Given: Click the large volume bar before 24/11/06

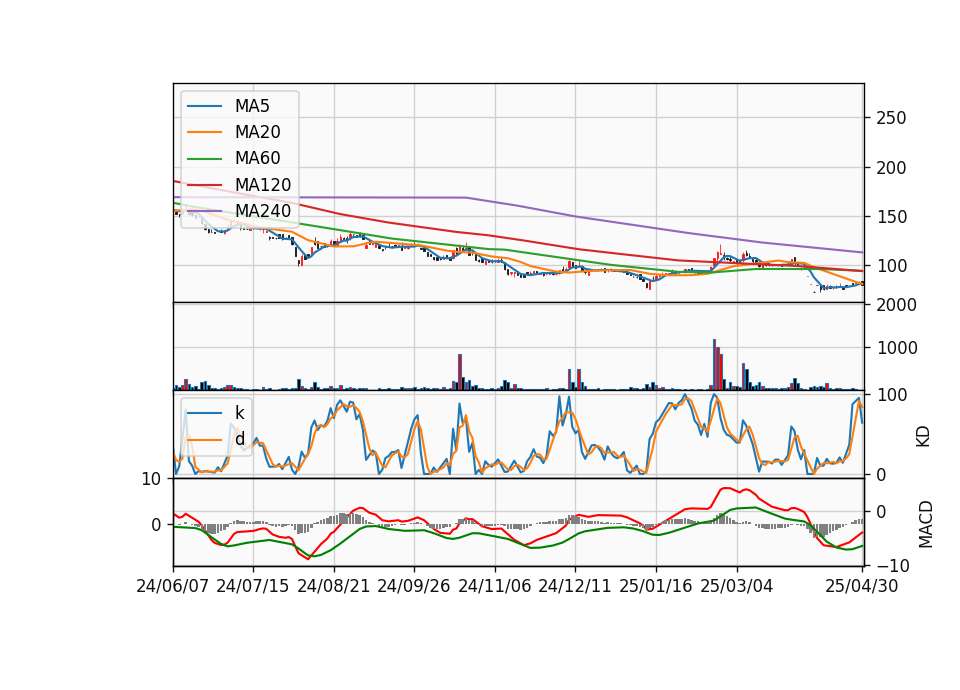Looking at the screenshot, I should pyautogui.click(x=460, y=372).
